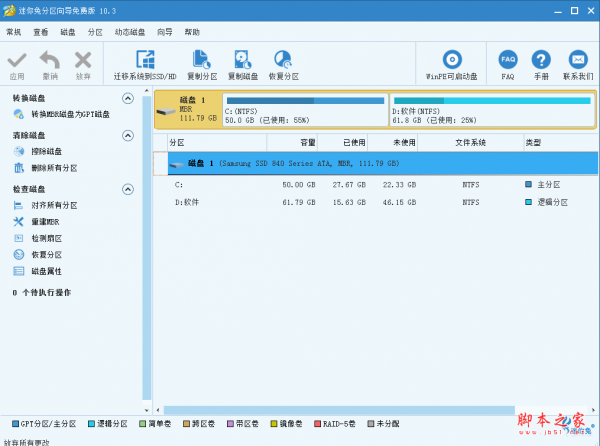Select Disk 1 Samsung SSD 840 row
This screenshot has height=446, width=600.
point(383,163)
